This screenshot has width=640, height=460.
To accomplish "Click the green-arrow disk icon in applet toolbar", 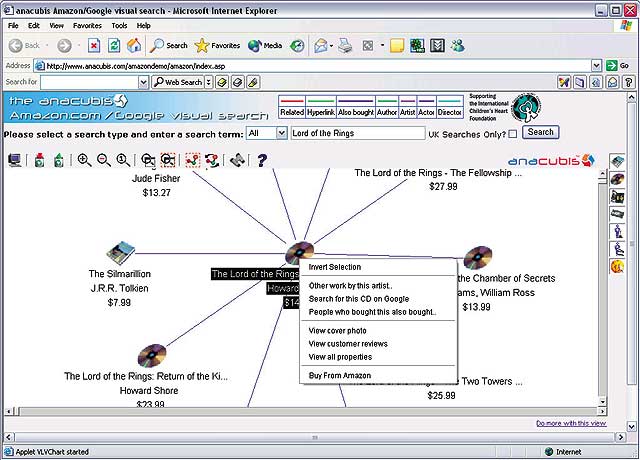I will point(59,160).
